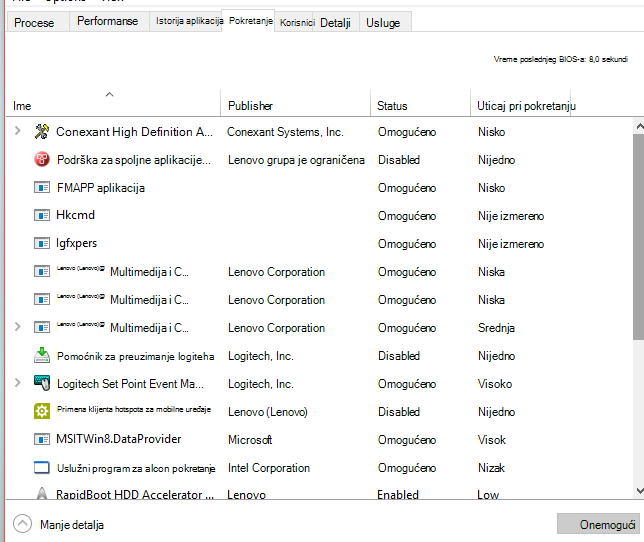The image size is (644, 542).
Task: Click the Uslužni program za alcon pokretanje icon
Action: (42, 467)
